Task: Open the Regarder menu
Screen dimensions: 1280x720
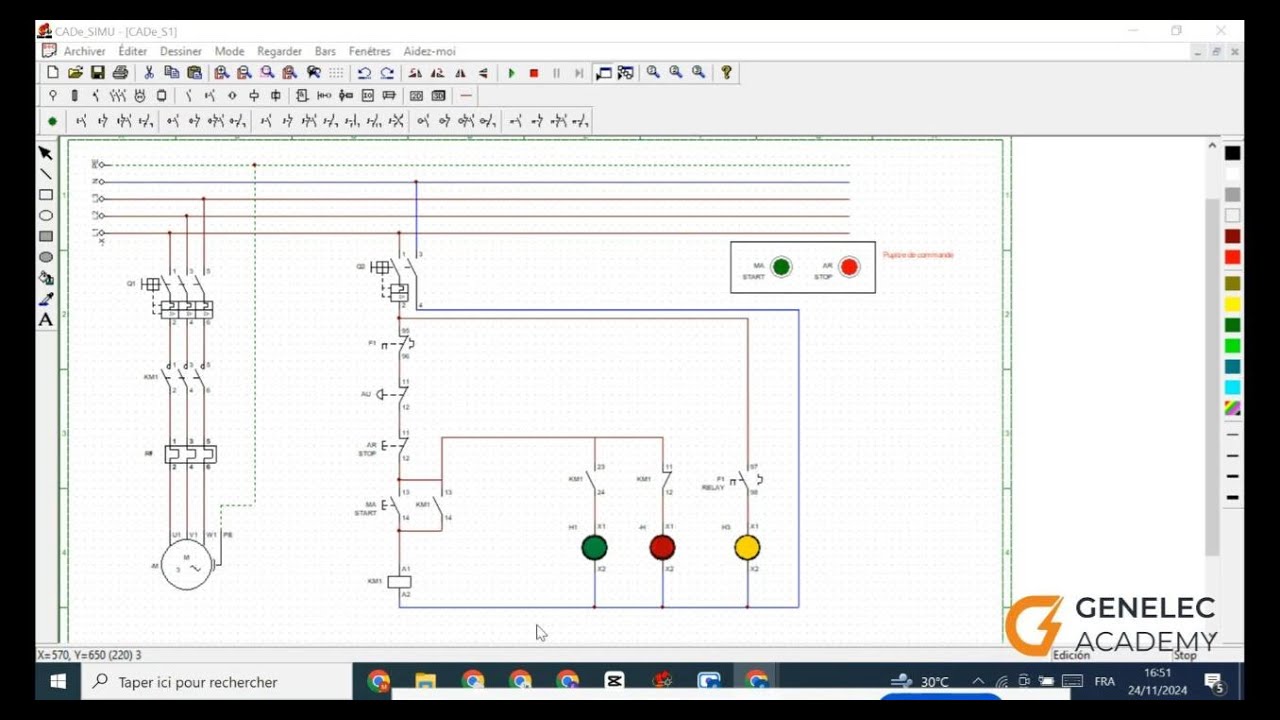Action: click(279, 51)
